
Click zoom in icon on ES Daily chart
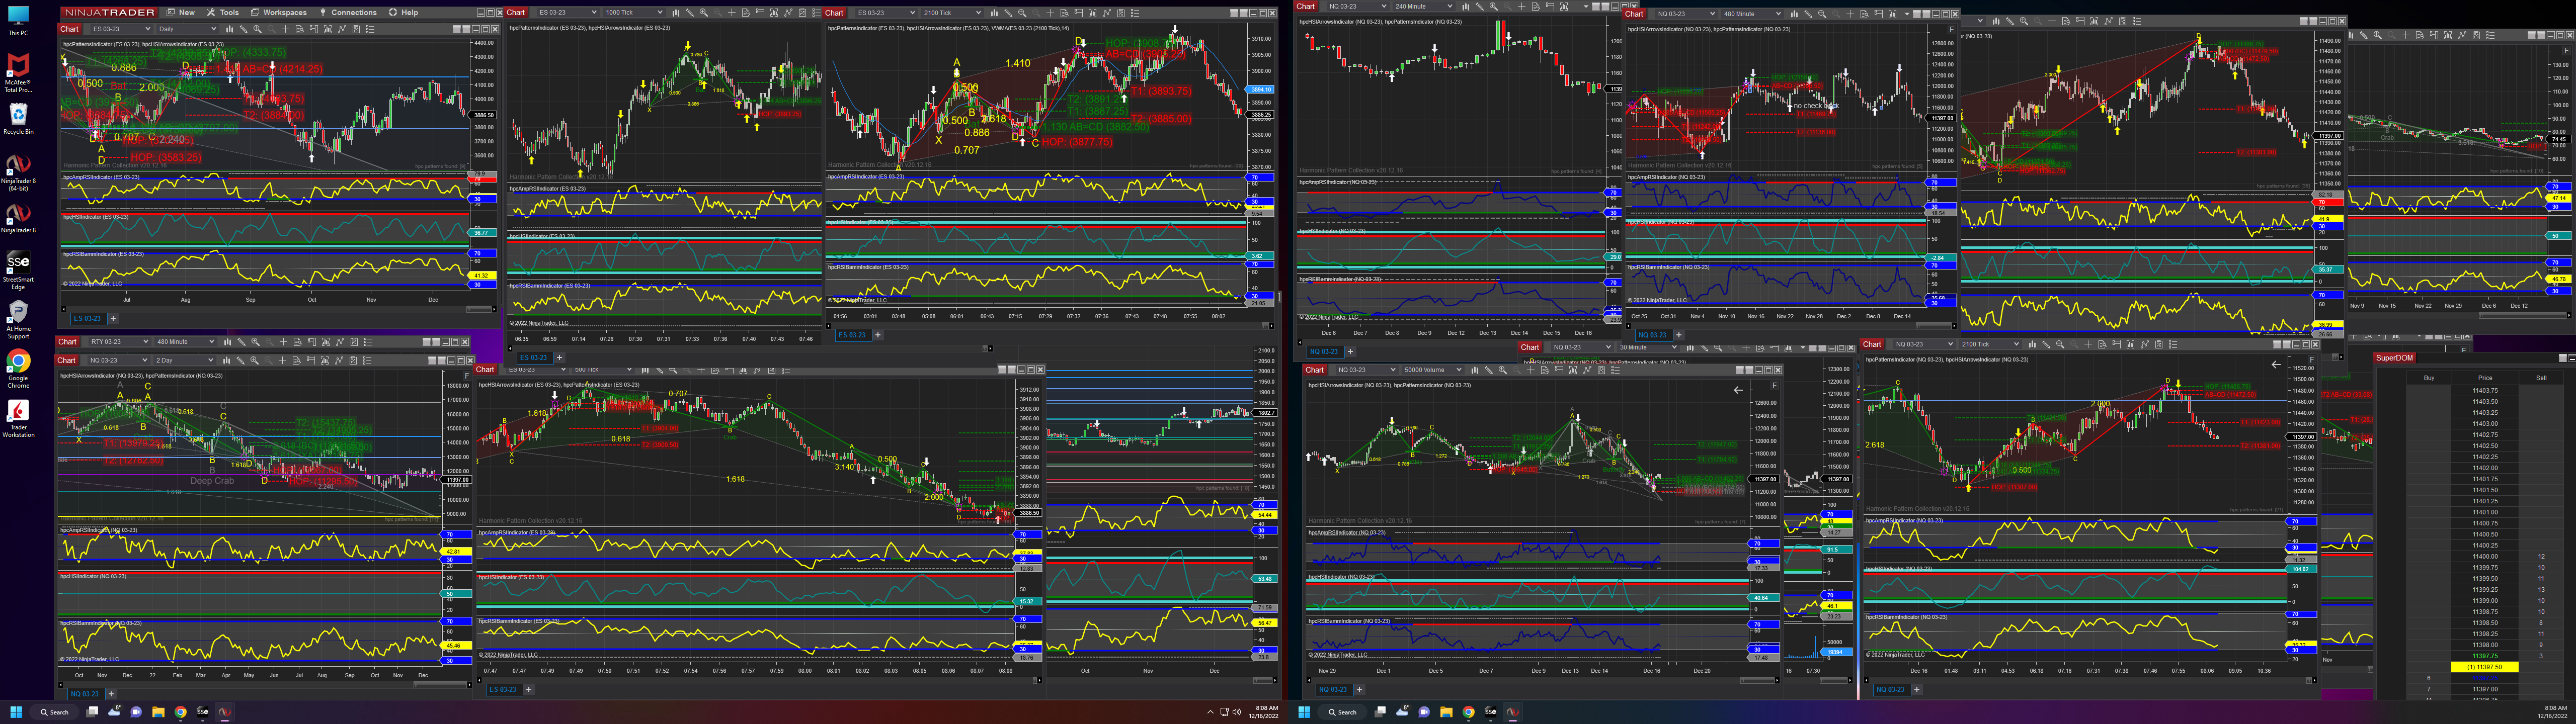pyautogui.click(x=257, y=29)
